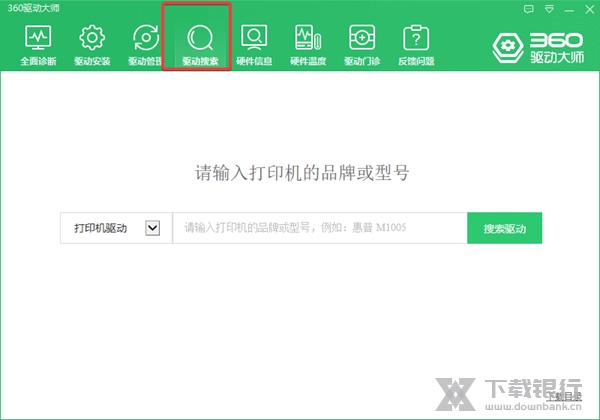This screenshot has height=420, width=600.
Task: Expand the driver type dropdown arrow
Action: coord(153,228)
